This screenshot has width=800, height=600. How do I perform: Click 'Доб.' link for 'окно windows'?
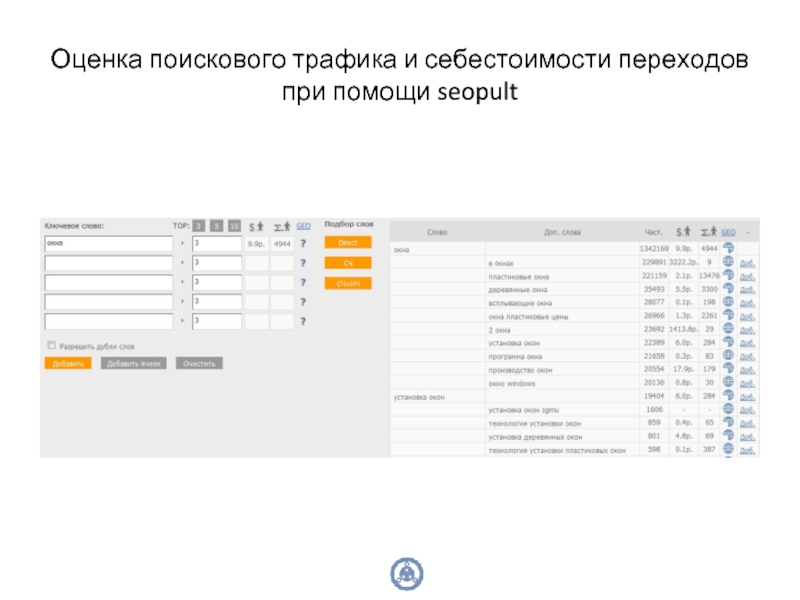(x=747, y=383)
